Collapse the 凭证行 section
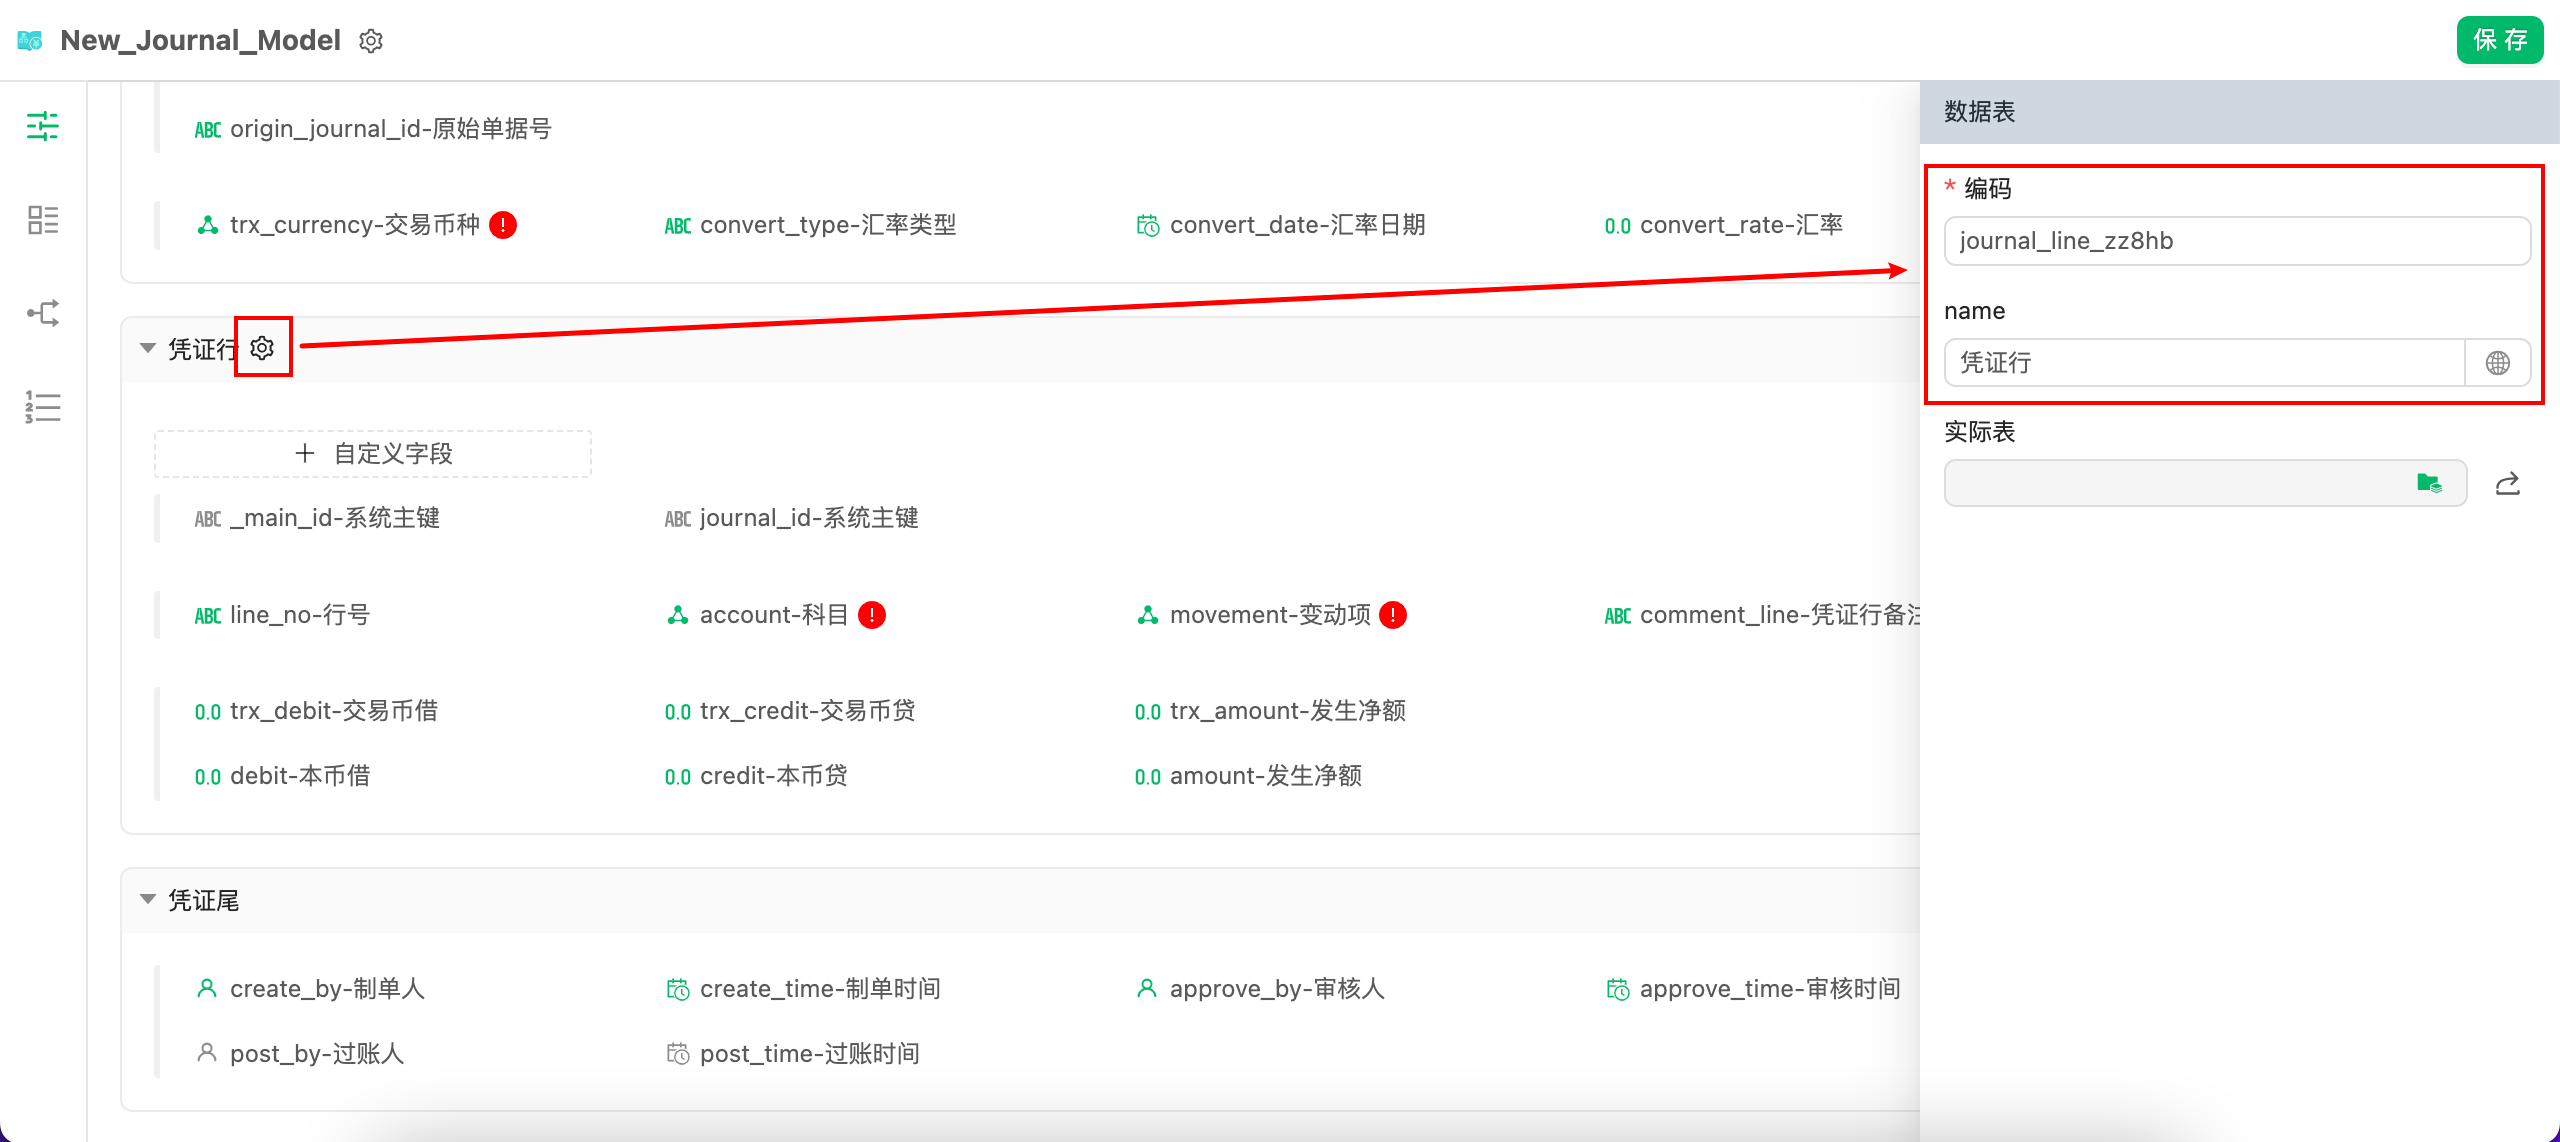The width and height of the screenshot is (2560, 1142). tap(148, 348)
